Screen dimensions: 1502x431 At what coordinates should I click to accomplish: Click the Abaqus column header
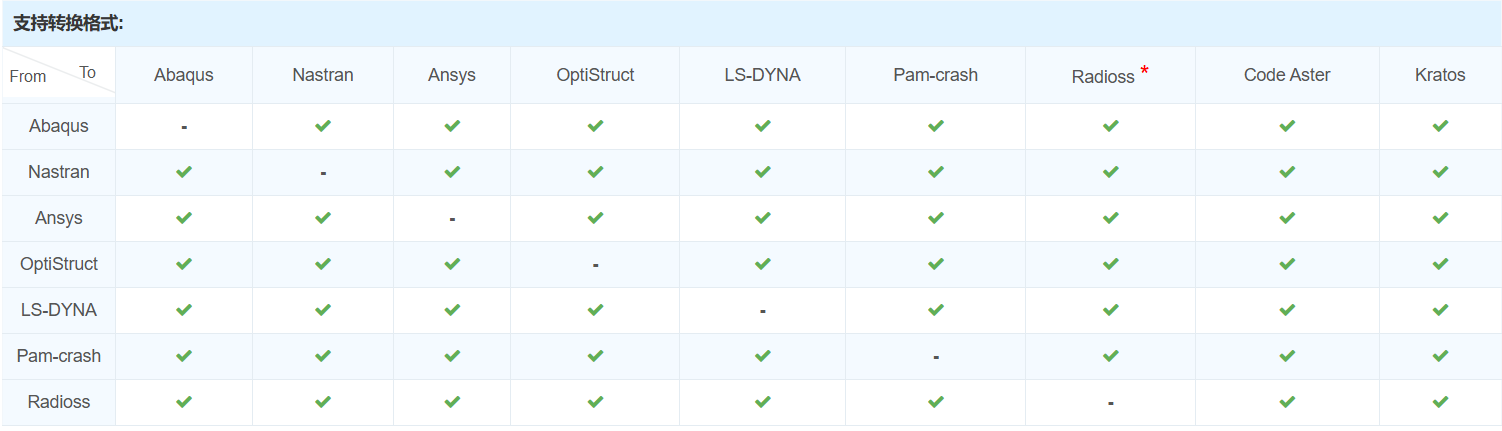tap(184, 75)
